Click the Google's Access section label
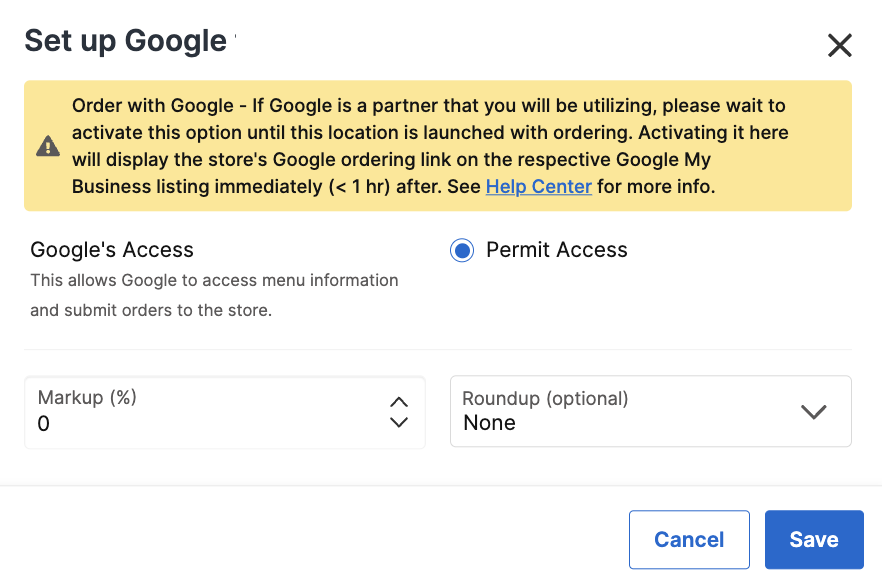Screen dimensions: 882x586 (x=112, y=250)
